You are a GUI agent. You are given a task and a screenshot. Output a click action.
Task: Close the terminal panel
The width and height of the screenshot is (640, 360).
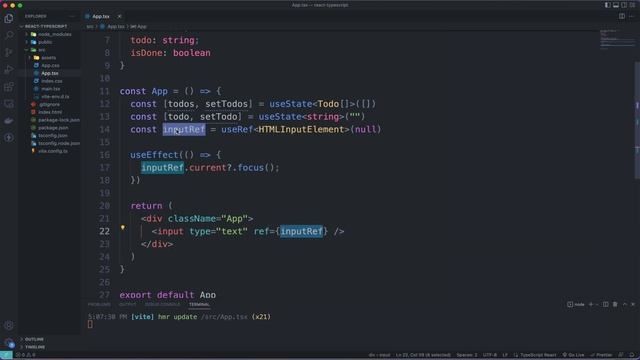pyautogui.click(x=633, y=304)
